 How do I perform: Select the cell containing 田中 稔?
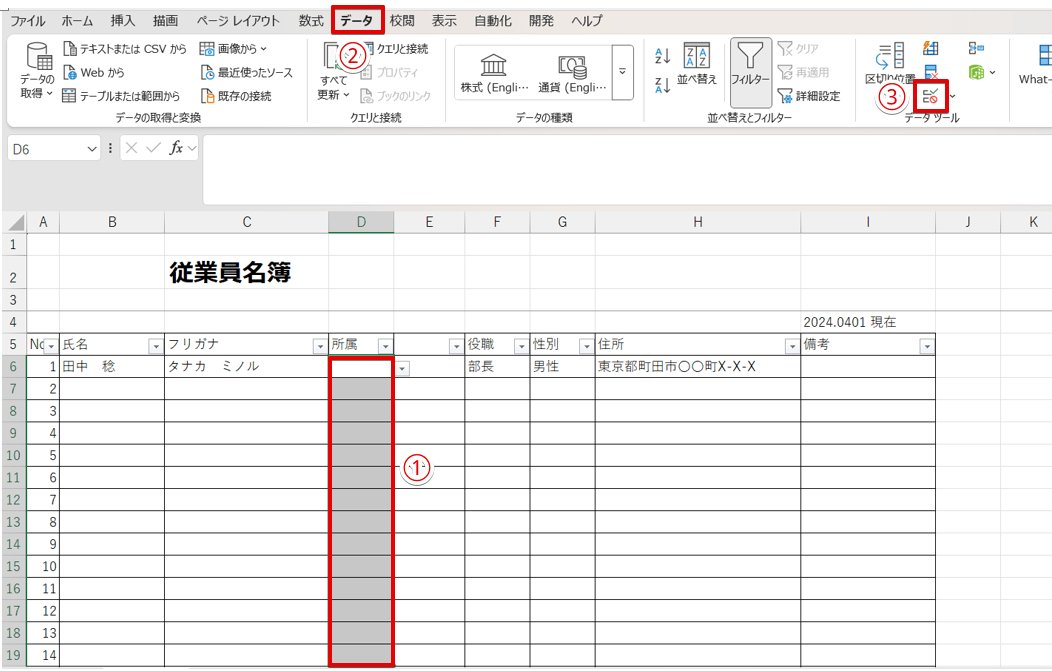112,366
